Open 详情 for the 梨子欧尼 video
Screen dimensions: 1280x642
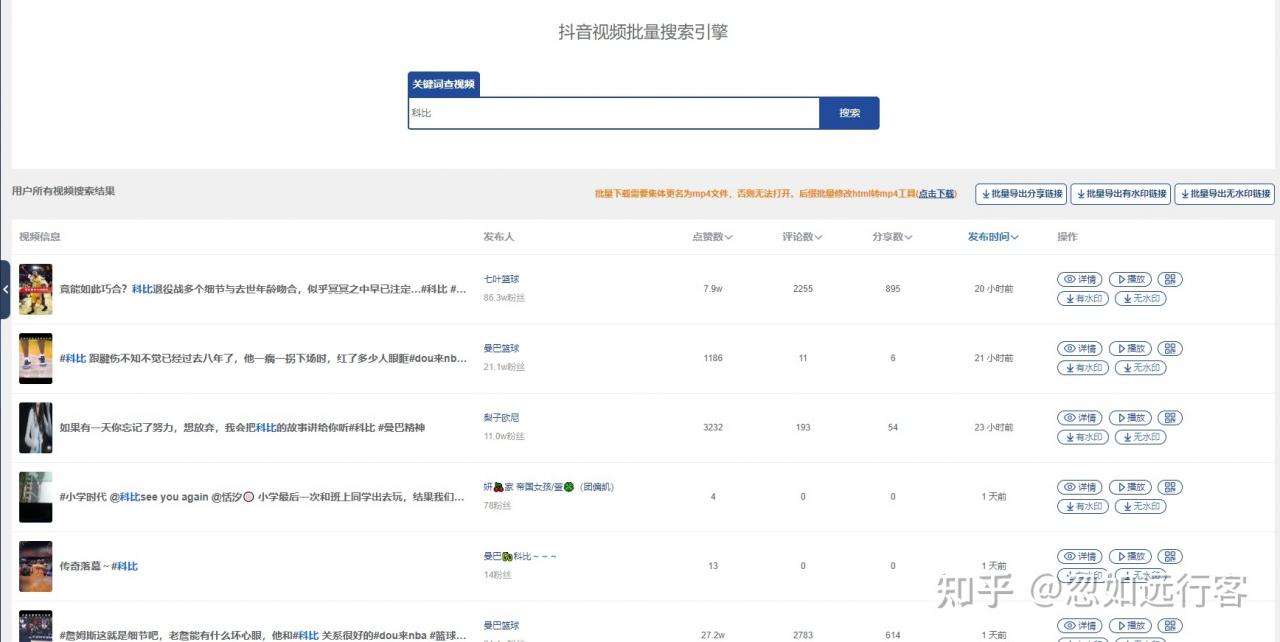click(x=1081, y=418)
